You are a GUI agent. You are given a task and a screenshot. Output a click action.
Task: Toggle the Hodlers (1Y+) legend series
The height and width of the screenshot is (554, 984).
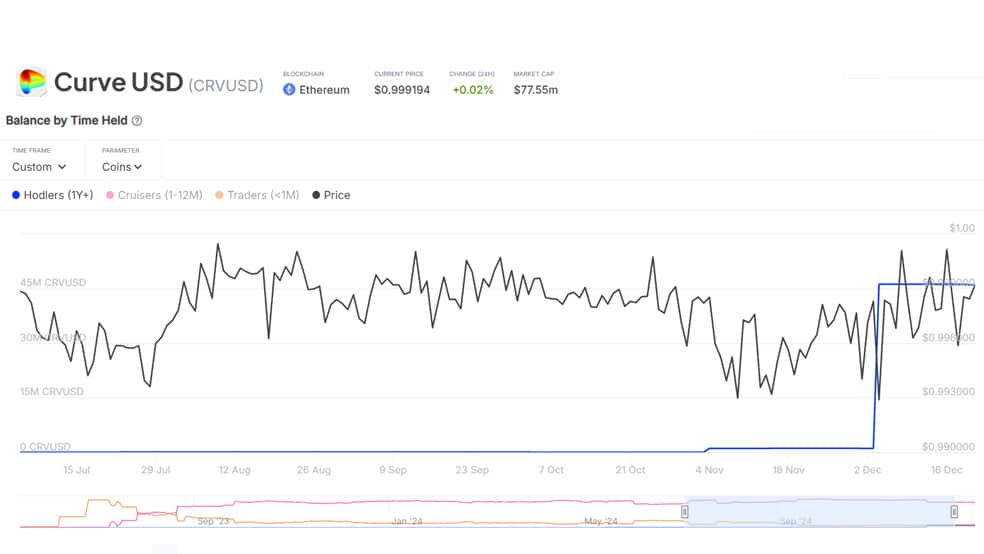click(x=53, y=195)
